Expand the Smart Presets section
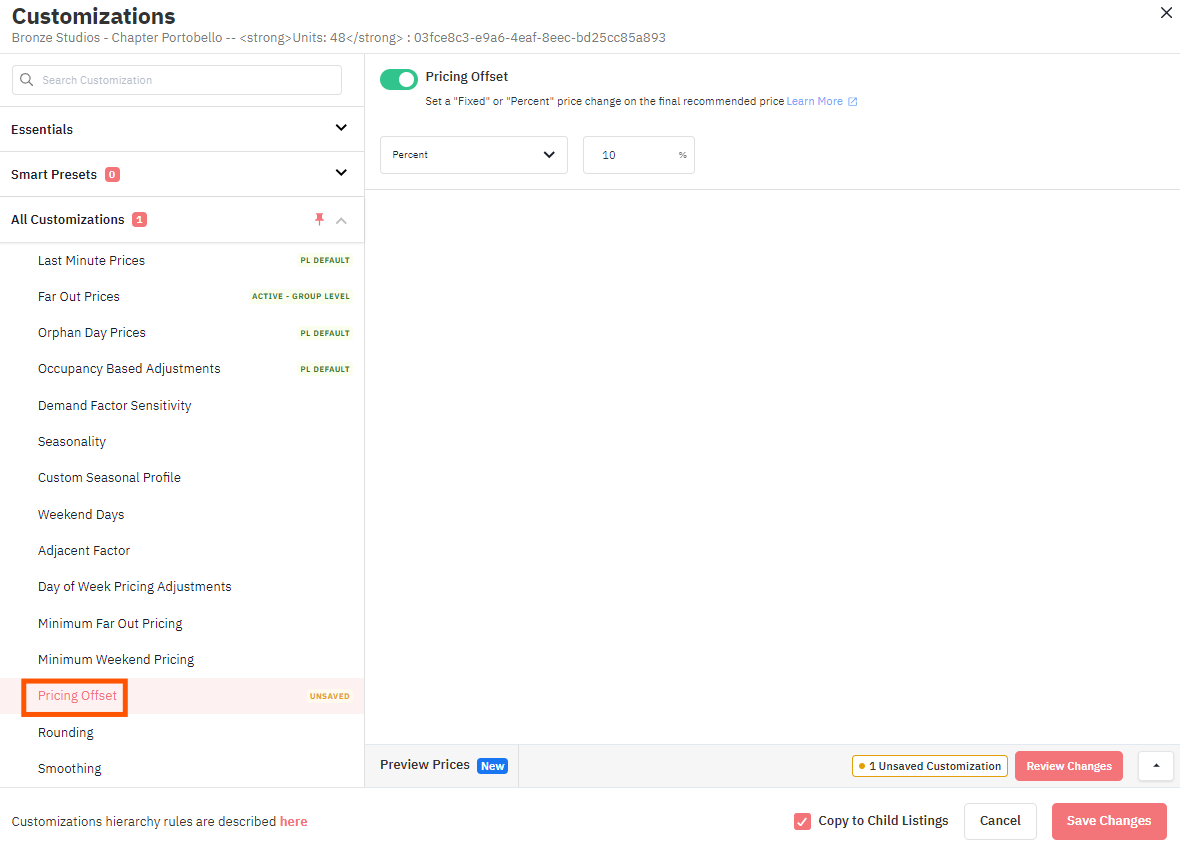The height and width of the screenshot is (843, 1180). [x=182, y=175]
